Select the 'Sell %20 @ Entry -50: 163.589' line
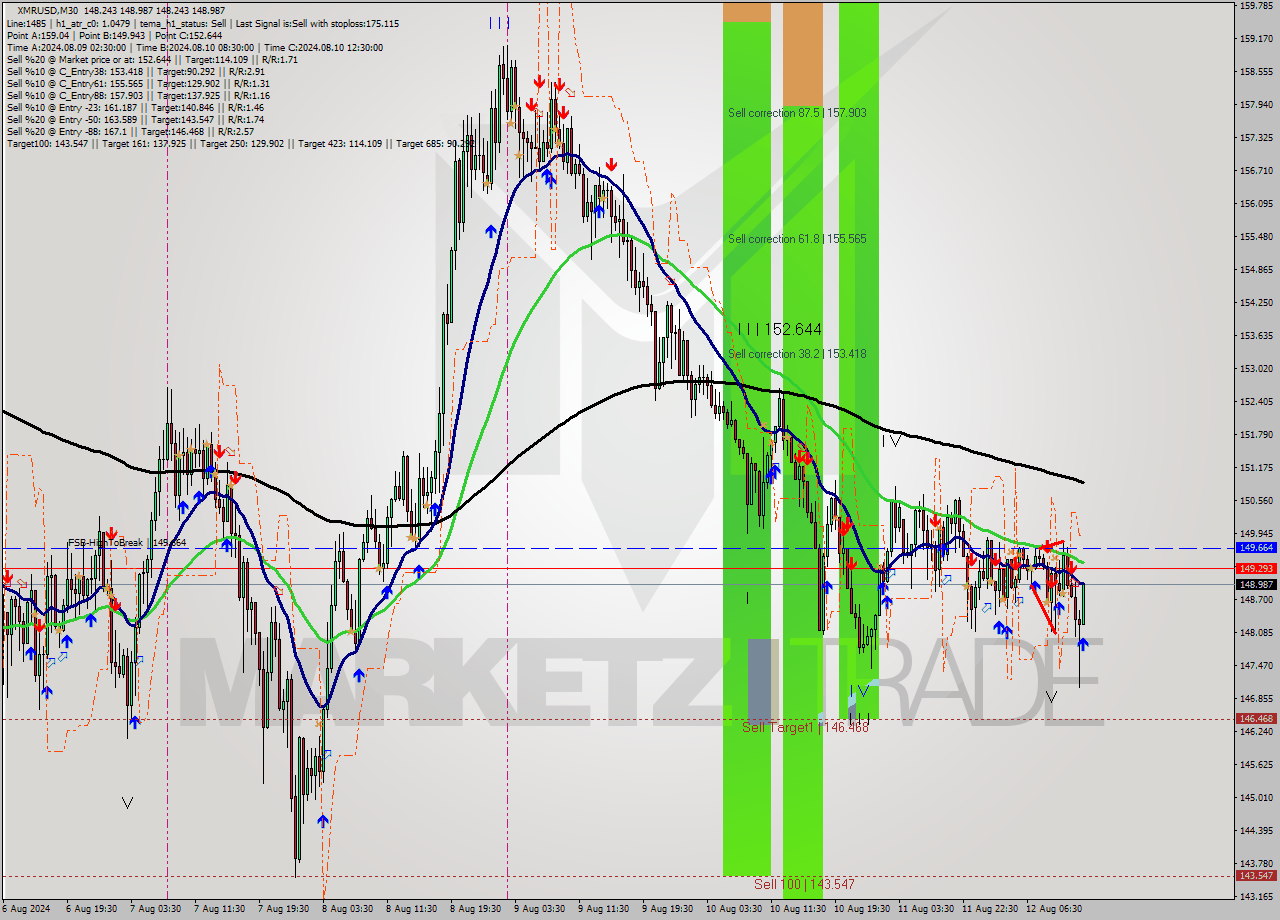This screenshot has height=920, width=1280. [135, 119]
